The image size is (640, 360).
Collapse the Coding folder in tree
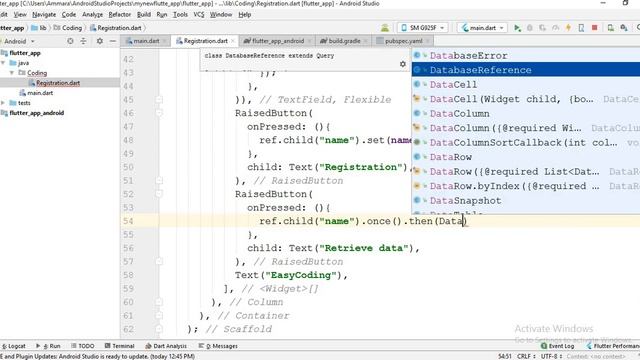(x=12, y=73)
